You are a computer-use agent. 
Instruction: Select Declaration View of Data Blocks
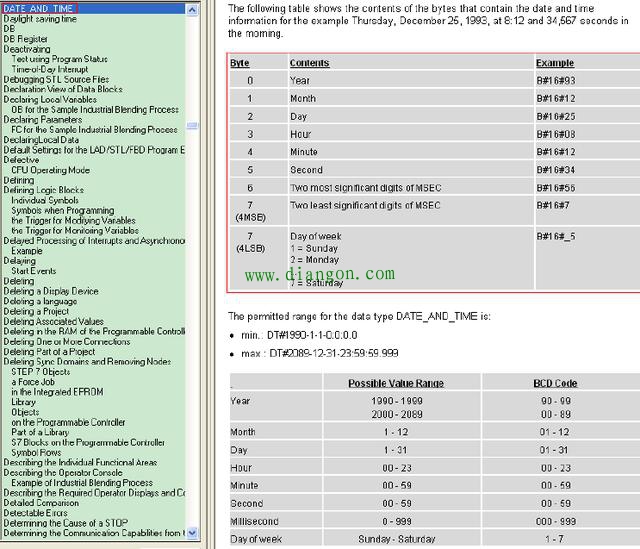[x=63, y=89]
